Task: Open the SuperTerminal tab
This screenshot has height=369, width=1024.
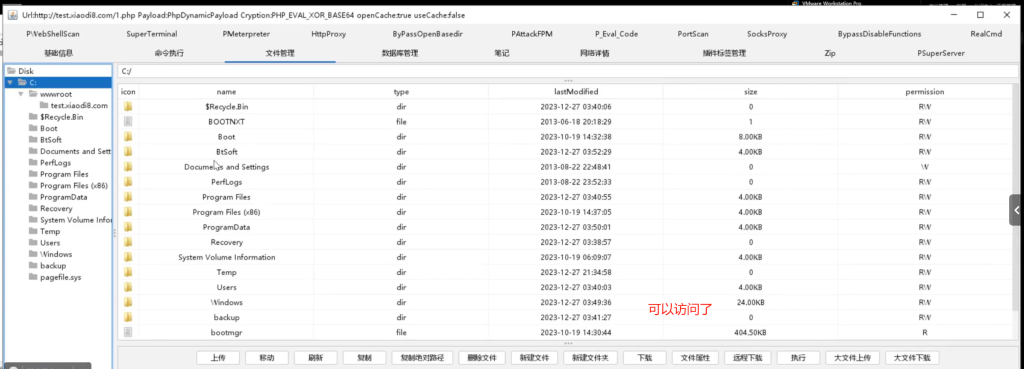Action: click(x=152, y=34)
